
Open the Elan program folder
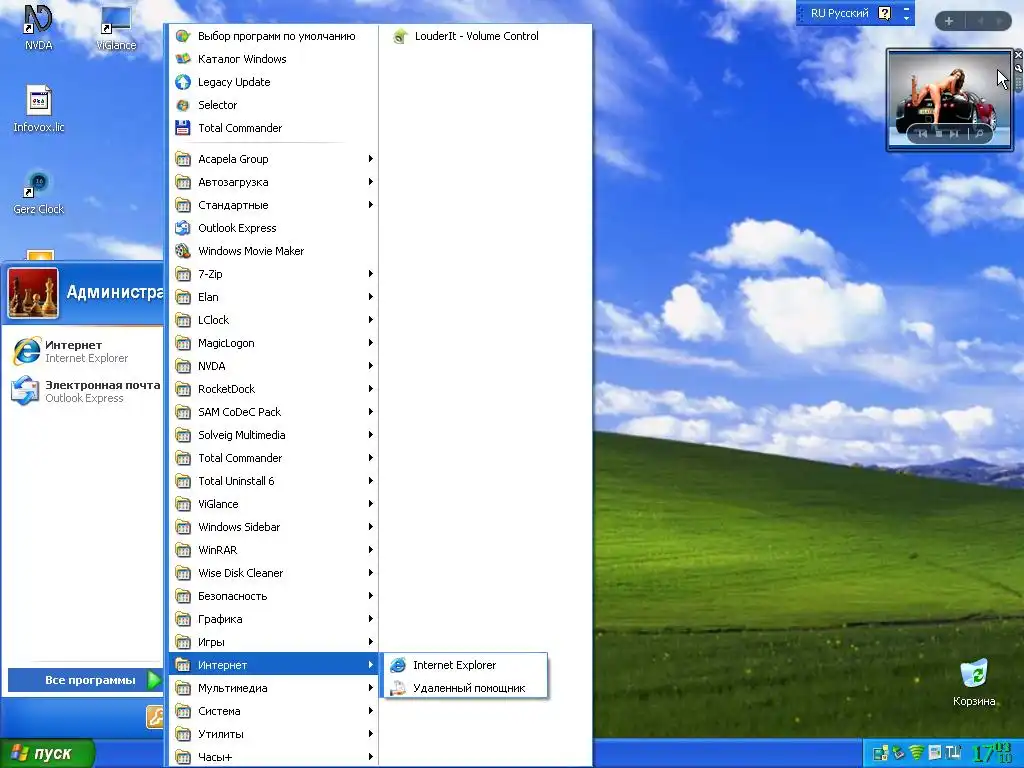click(x=273, y=296)
